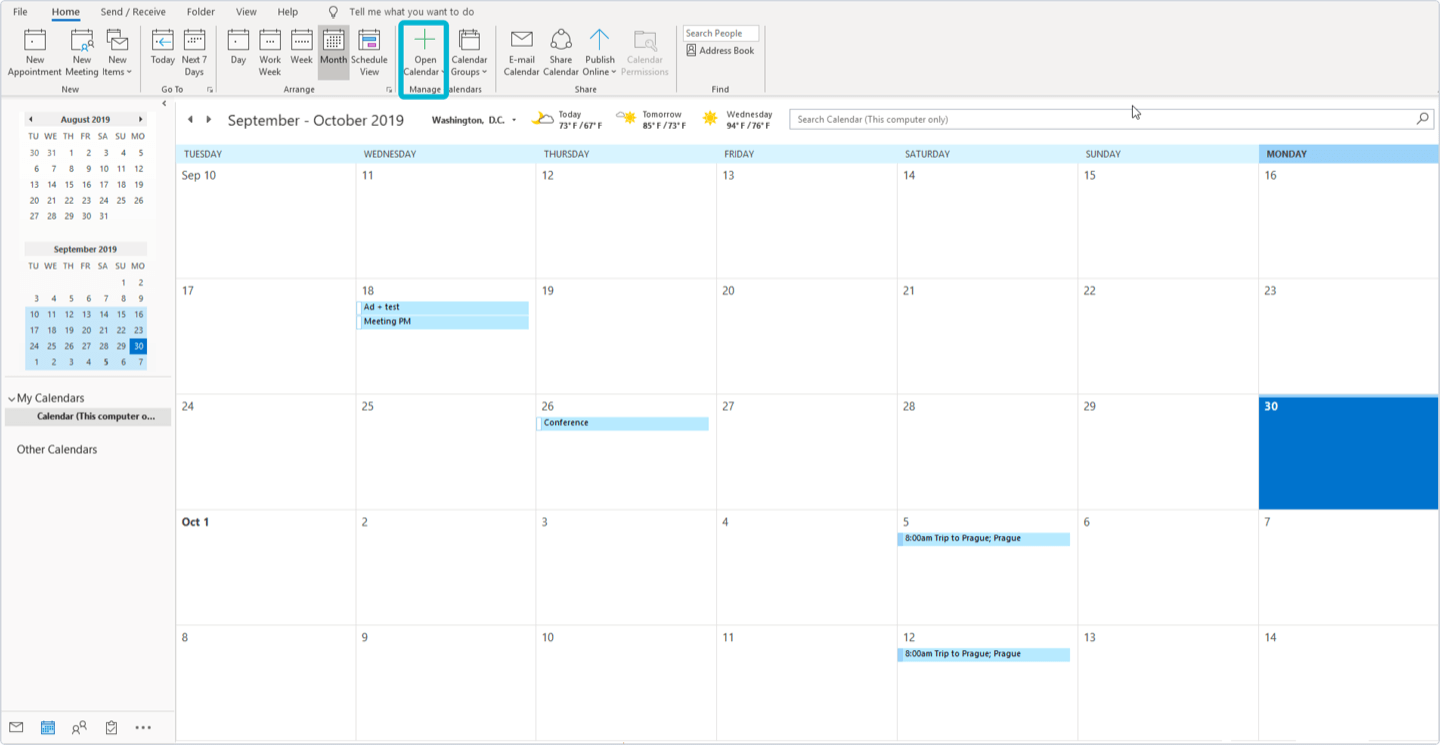Go to the next month in calendar
Image resolution: width=1440 pixels, height=745 pixels.
[x=208, y=120]
